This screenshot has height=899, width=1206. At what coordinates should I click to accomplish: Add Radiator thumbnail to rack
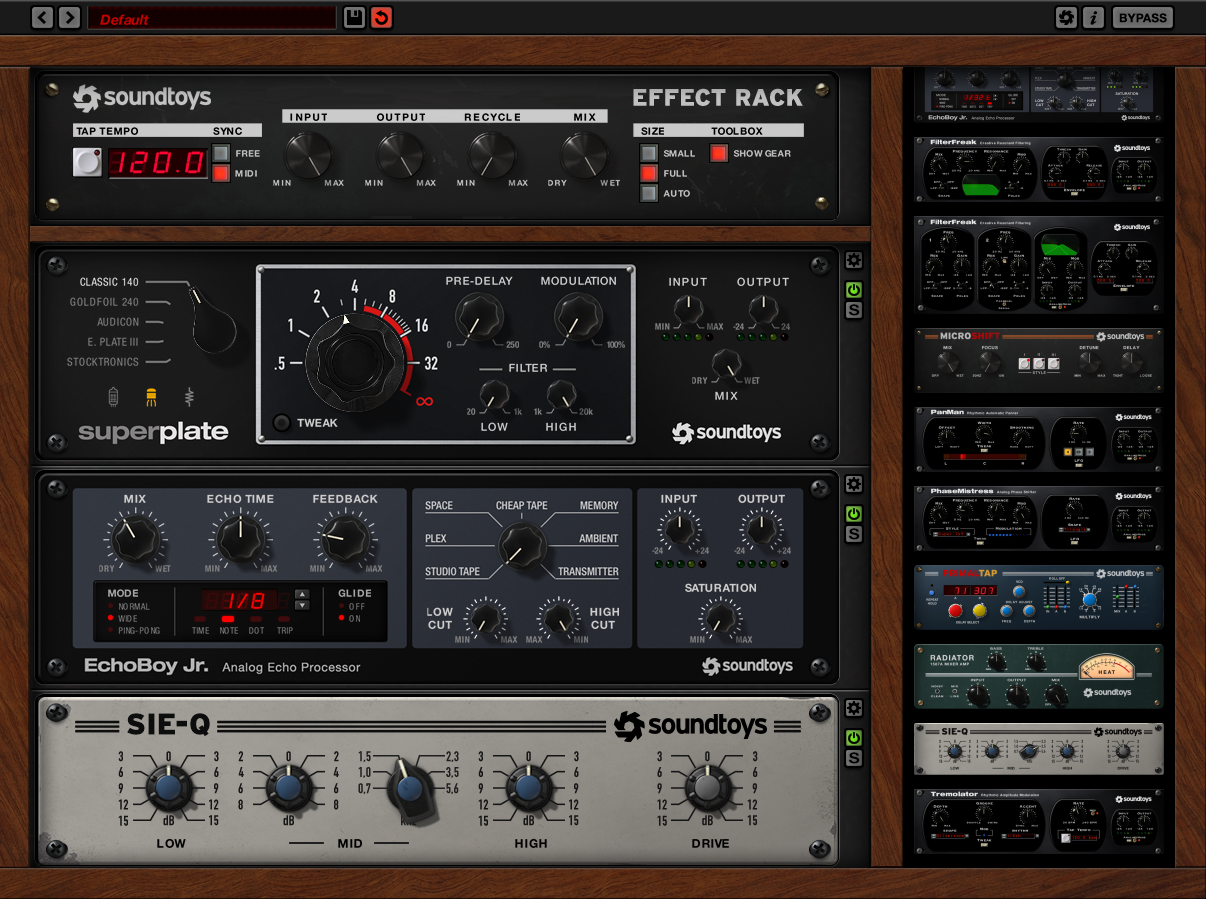(x=1039, y=677)
